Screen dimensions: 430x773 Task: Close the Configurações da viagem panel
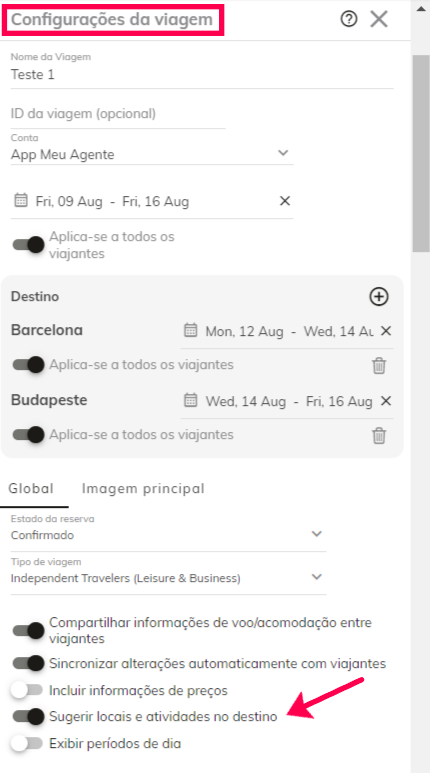(379, 19)
